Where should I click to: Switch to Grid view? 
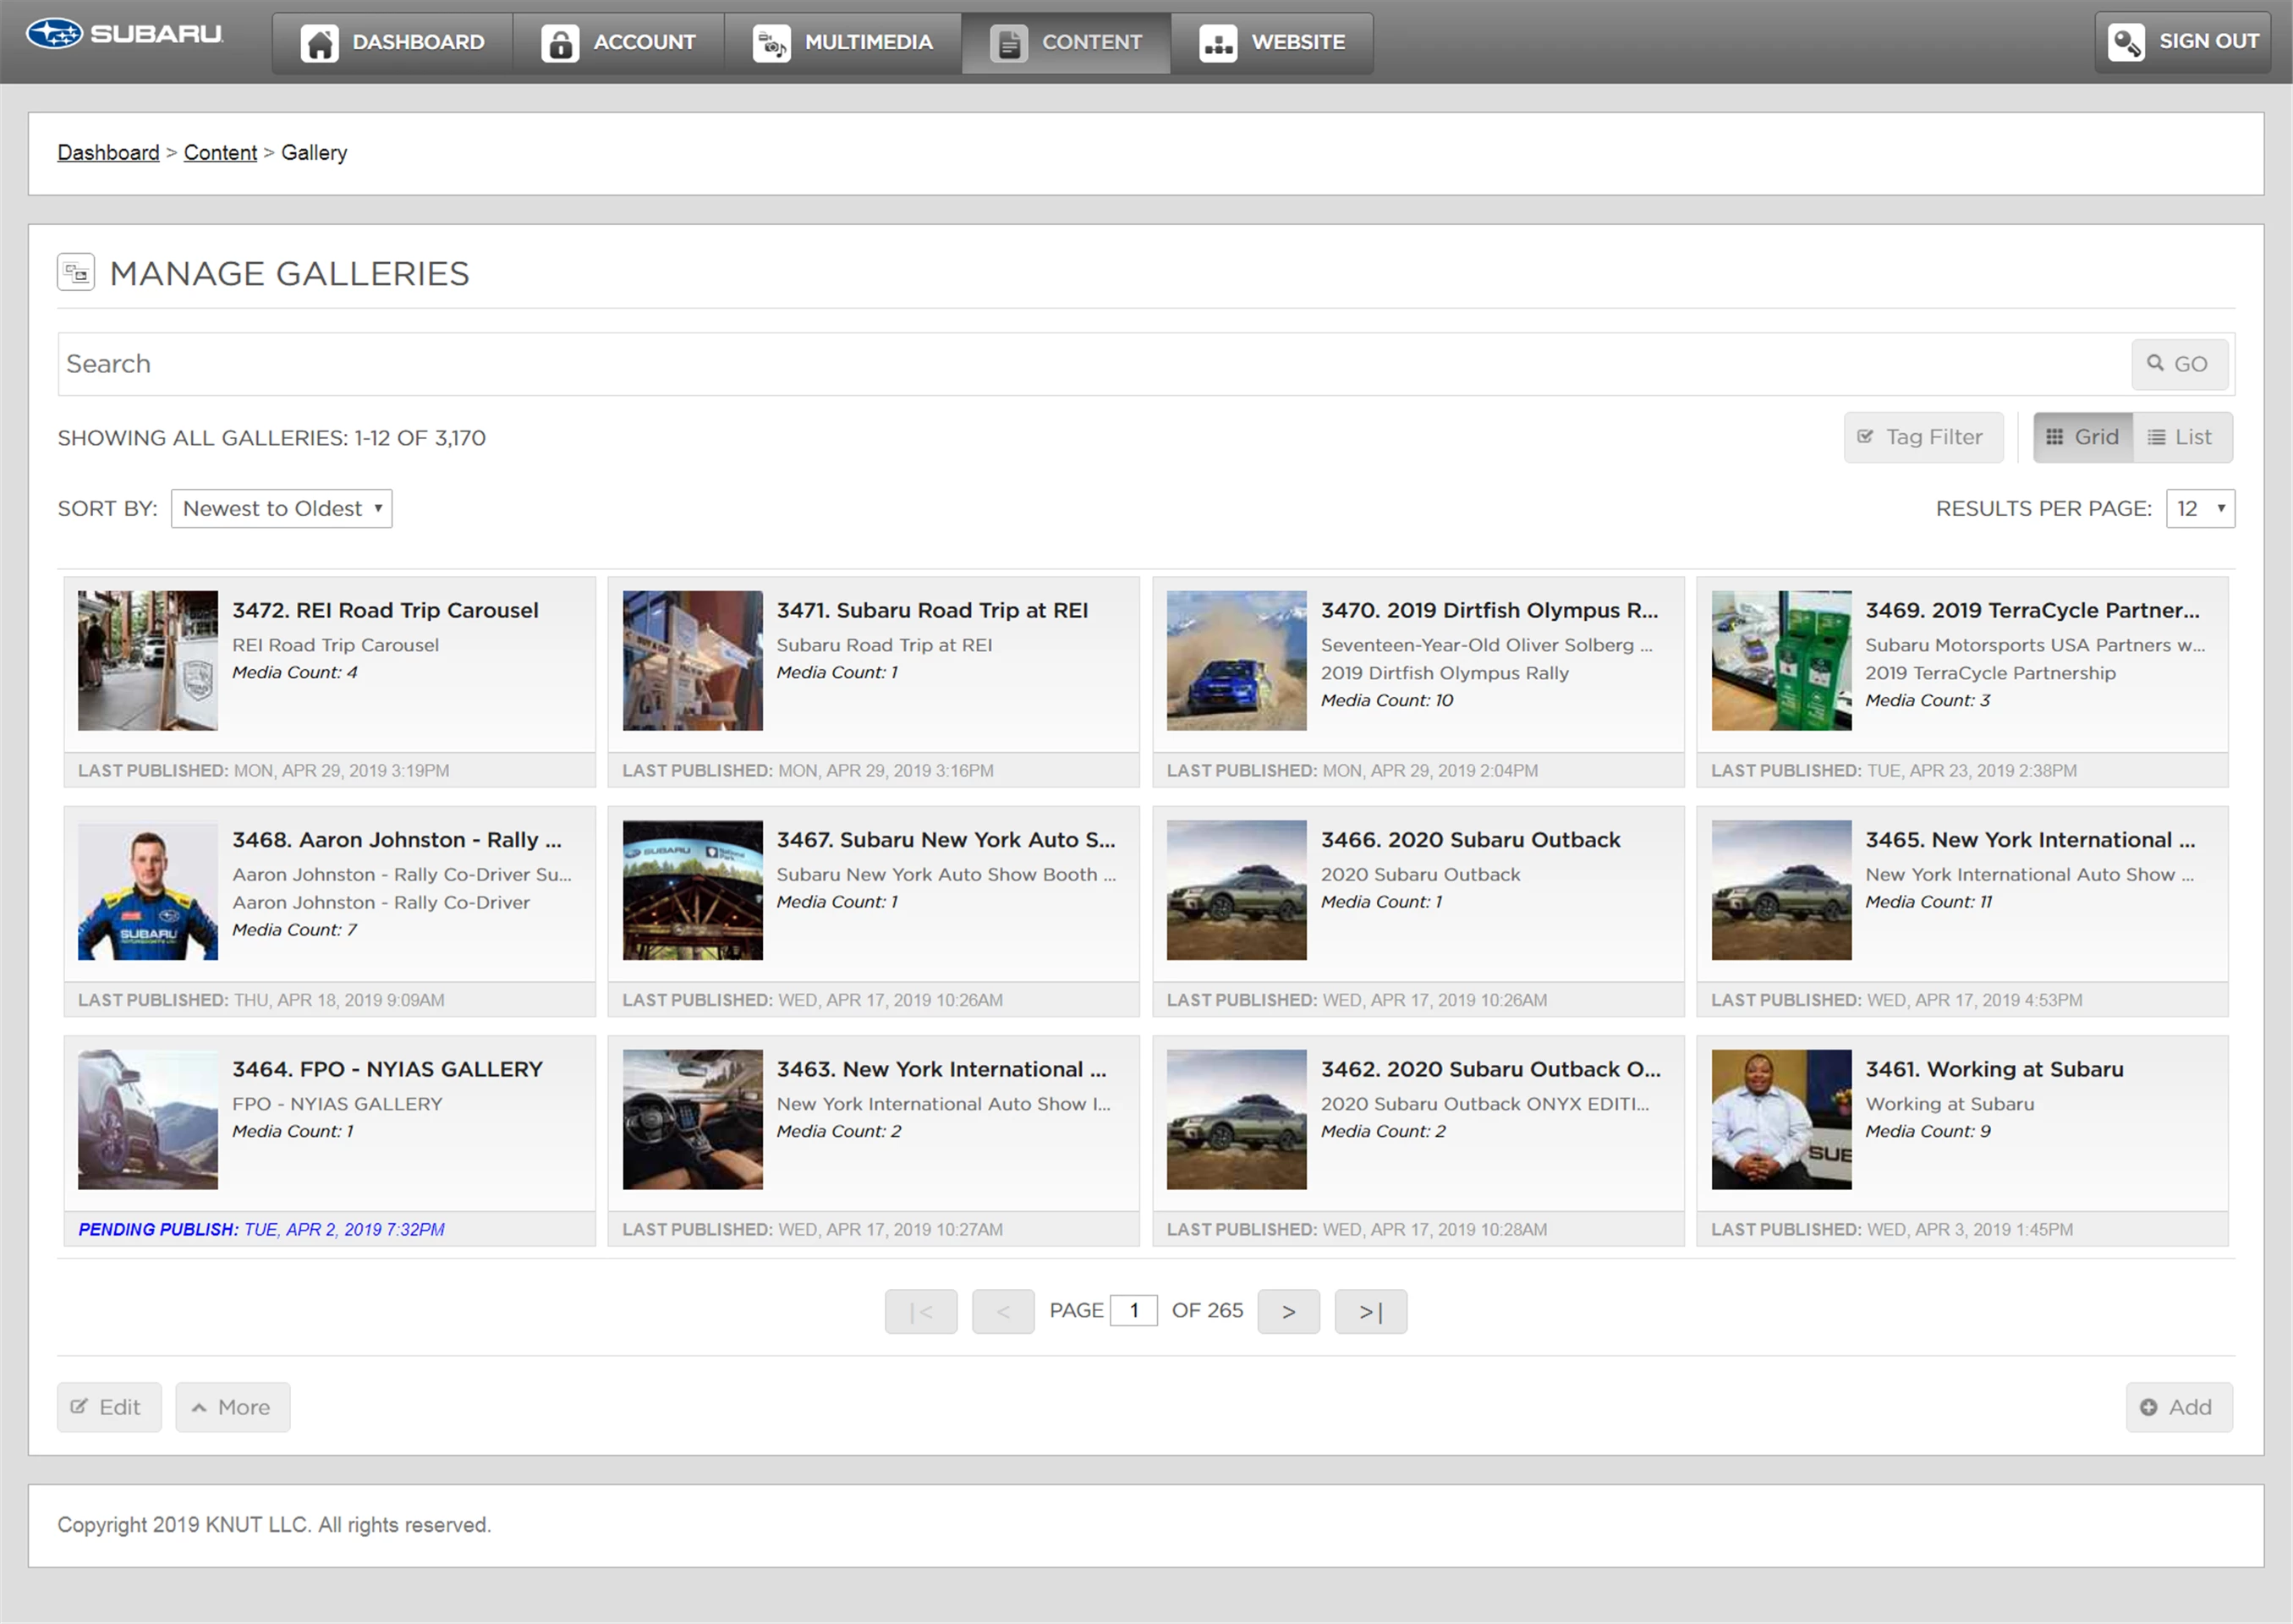[x=2083, y=437]
